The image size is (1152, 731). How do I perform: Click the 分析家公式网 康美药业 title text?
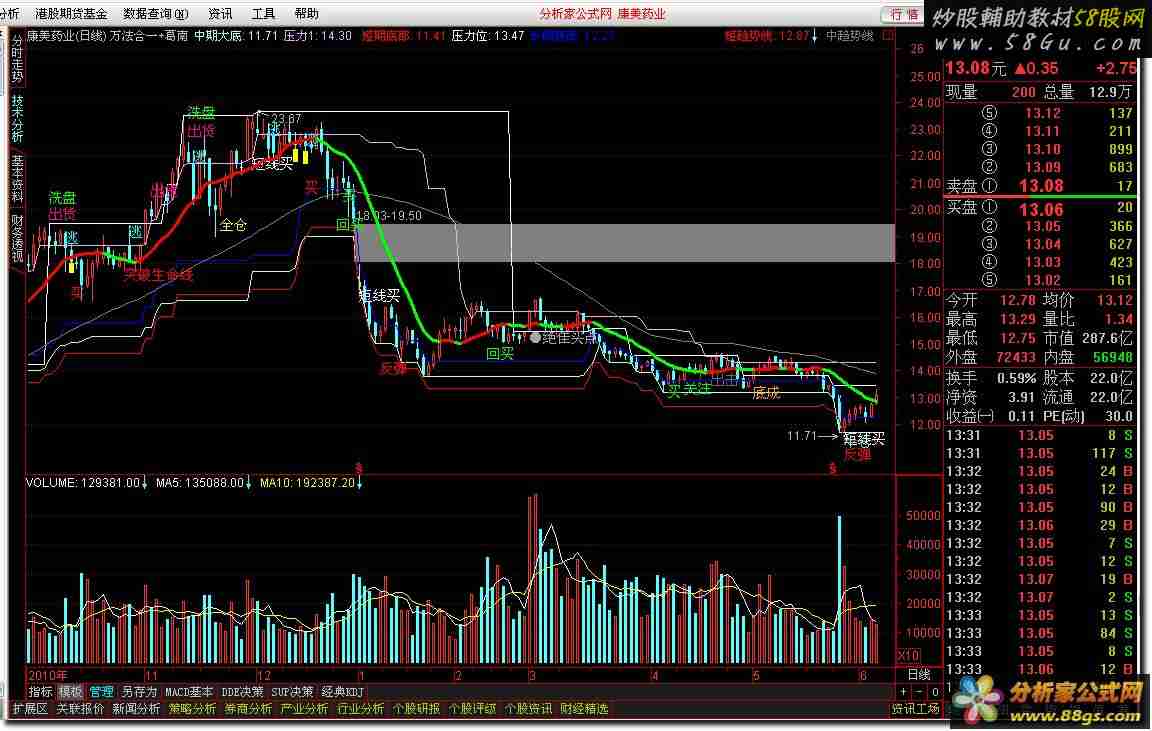pyautogui.click(x=602, y=14)
